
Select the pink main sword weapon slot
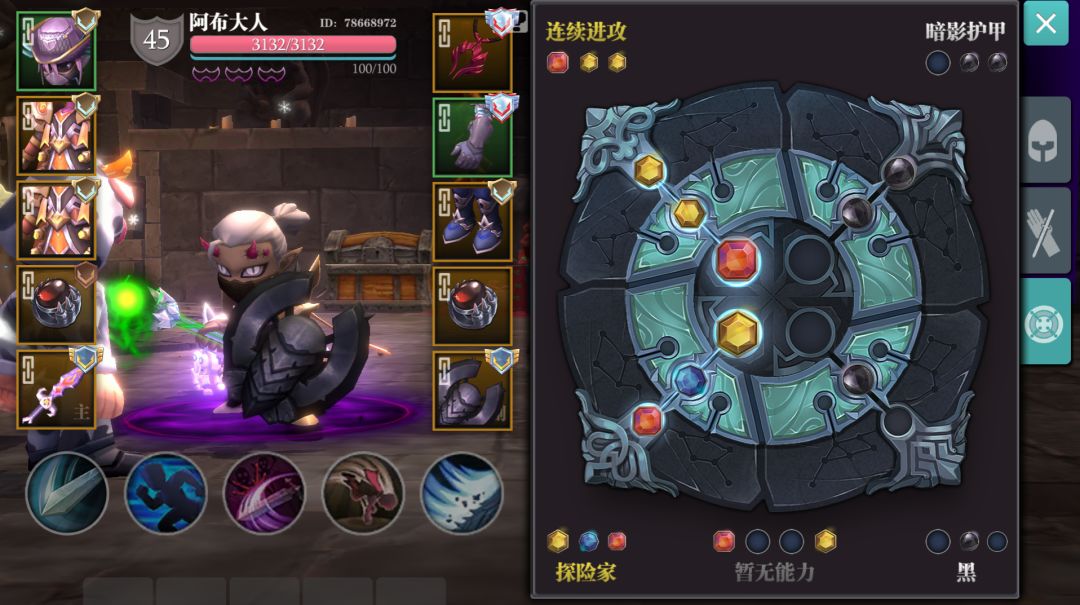(56, 389)
